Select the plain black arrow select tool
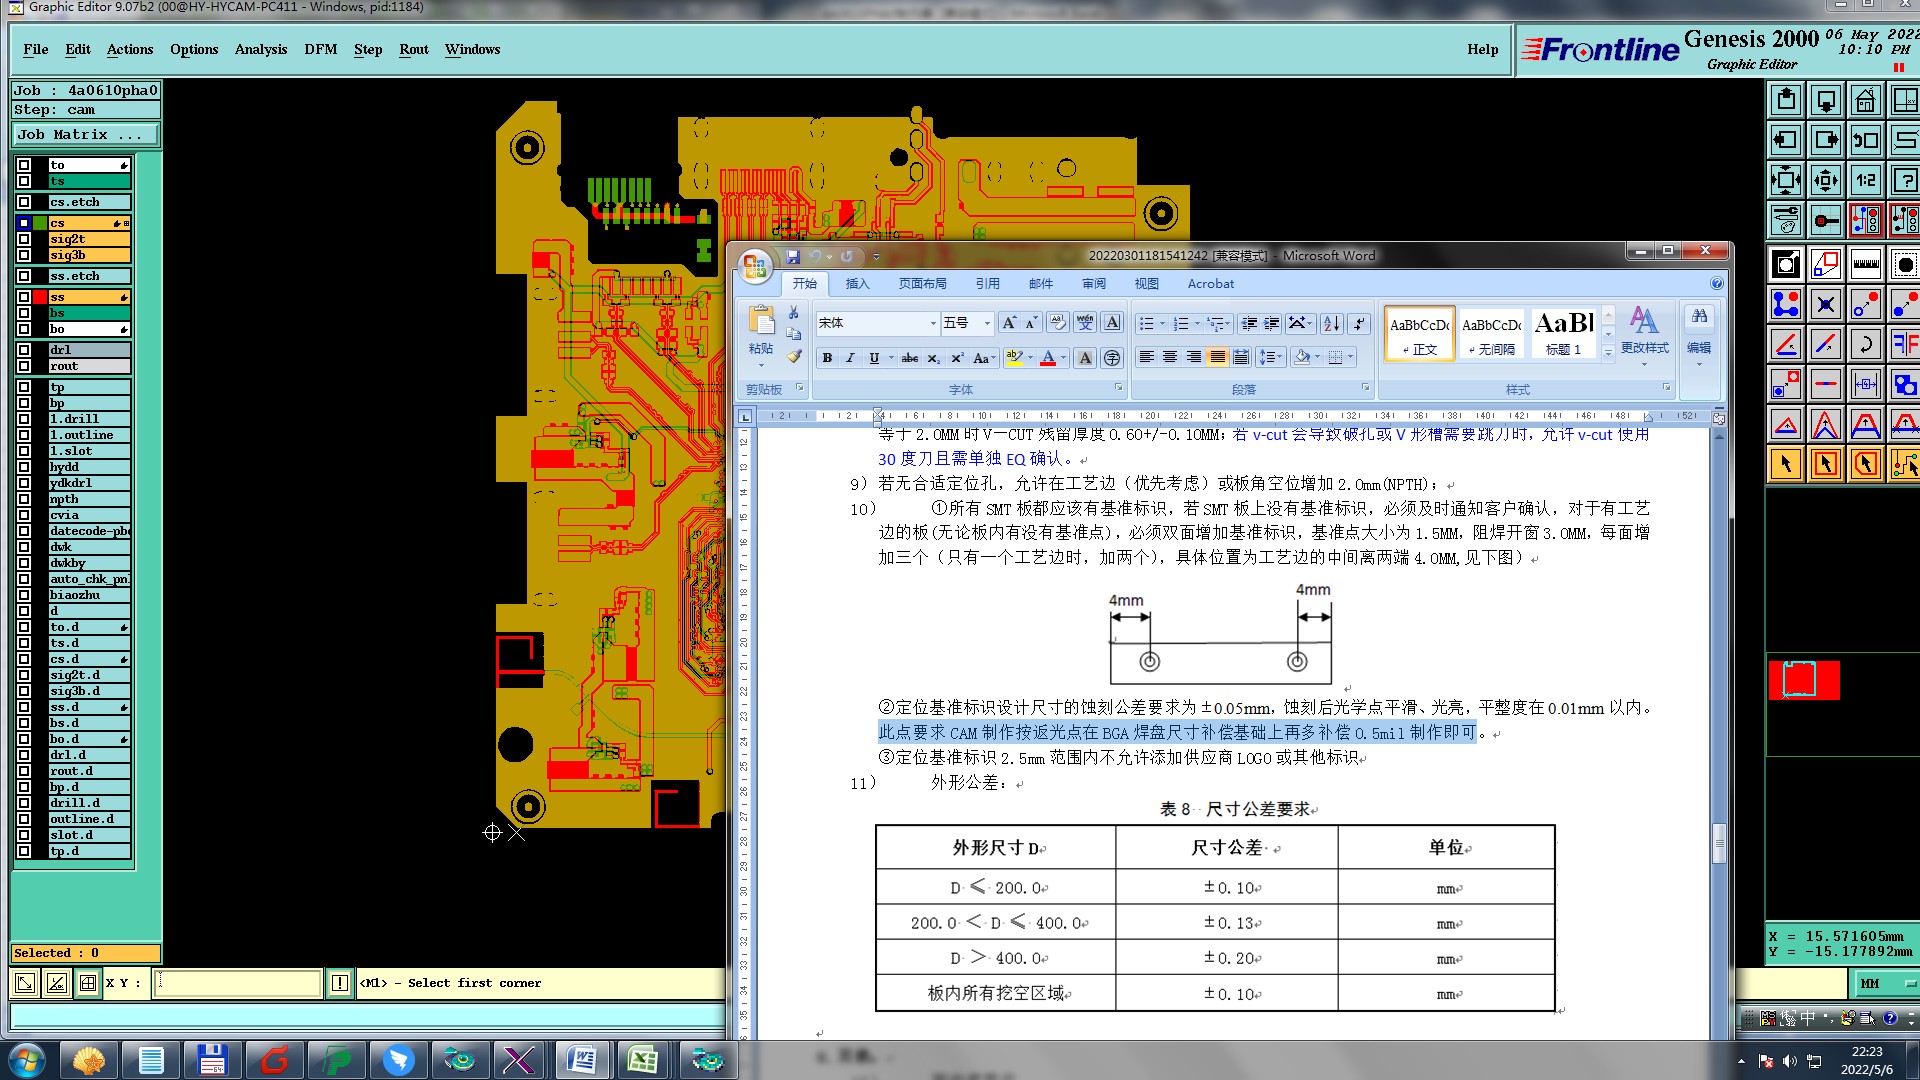The width and height of the screenshot is (1920, 1080). 1785,464
